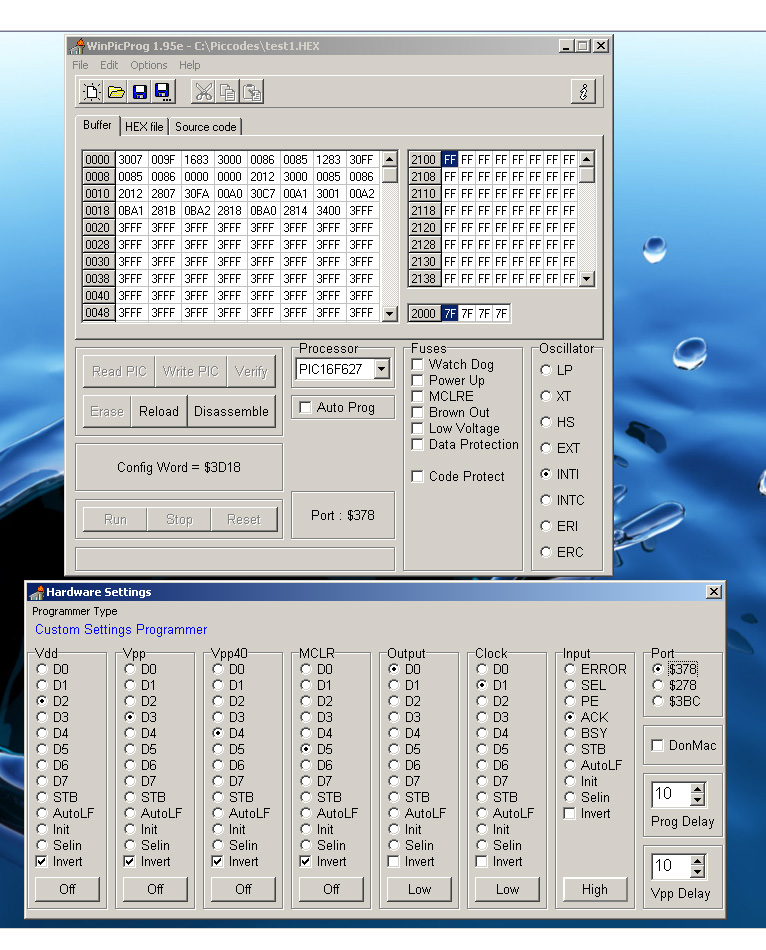Click the Reload button
This screenshot has height=950, width=766.
(x=159, y=411)
